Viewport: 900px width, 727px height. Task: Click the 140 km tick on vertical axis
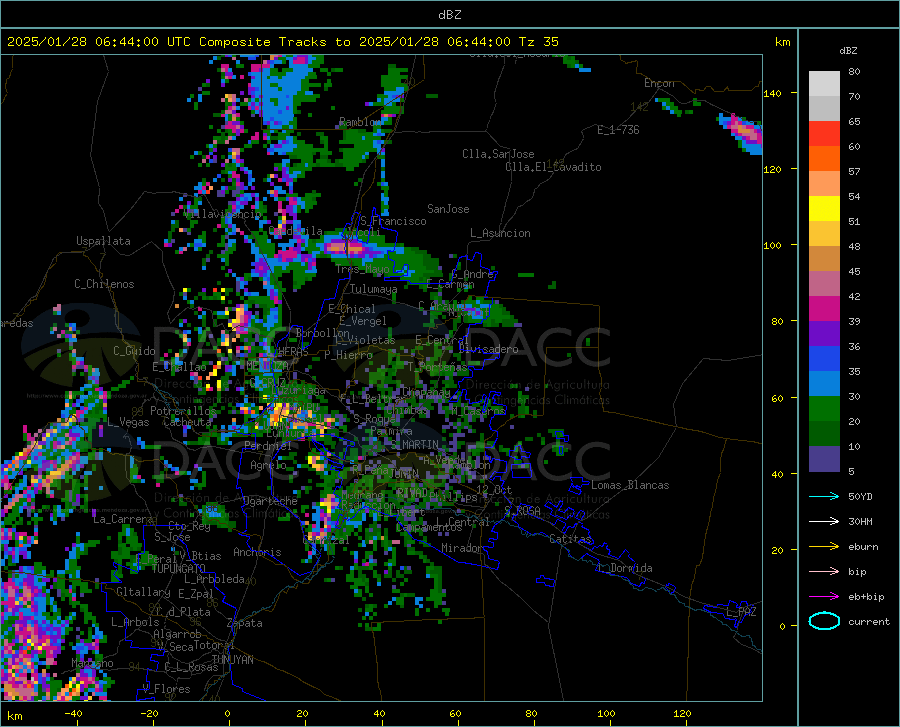(x=772, y=93)
